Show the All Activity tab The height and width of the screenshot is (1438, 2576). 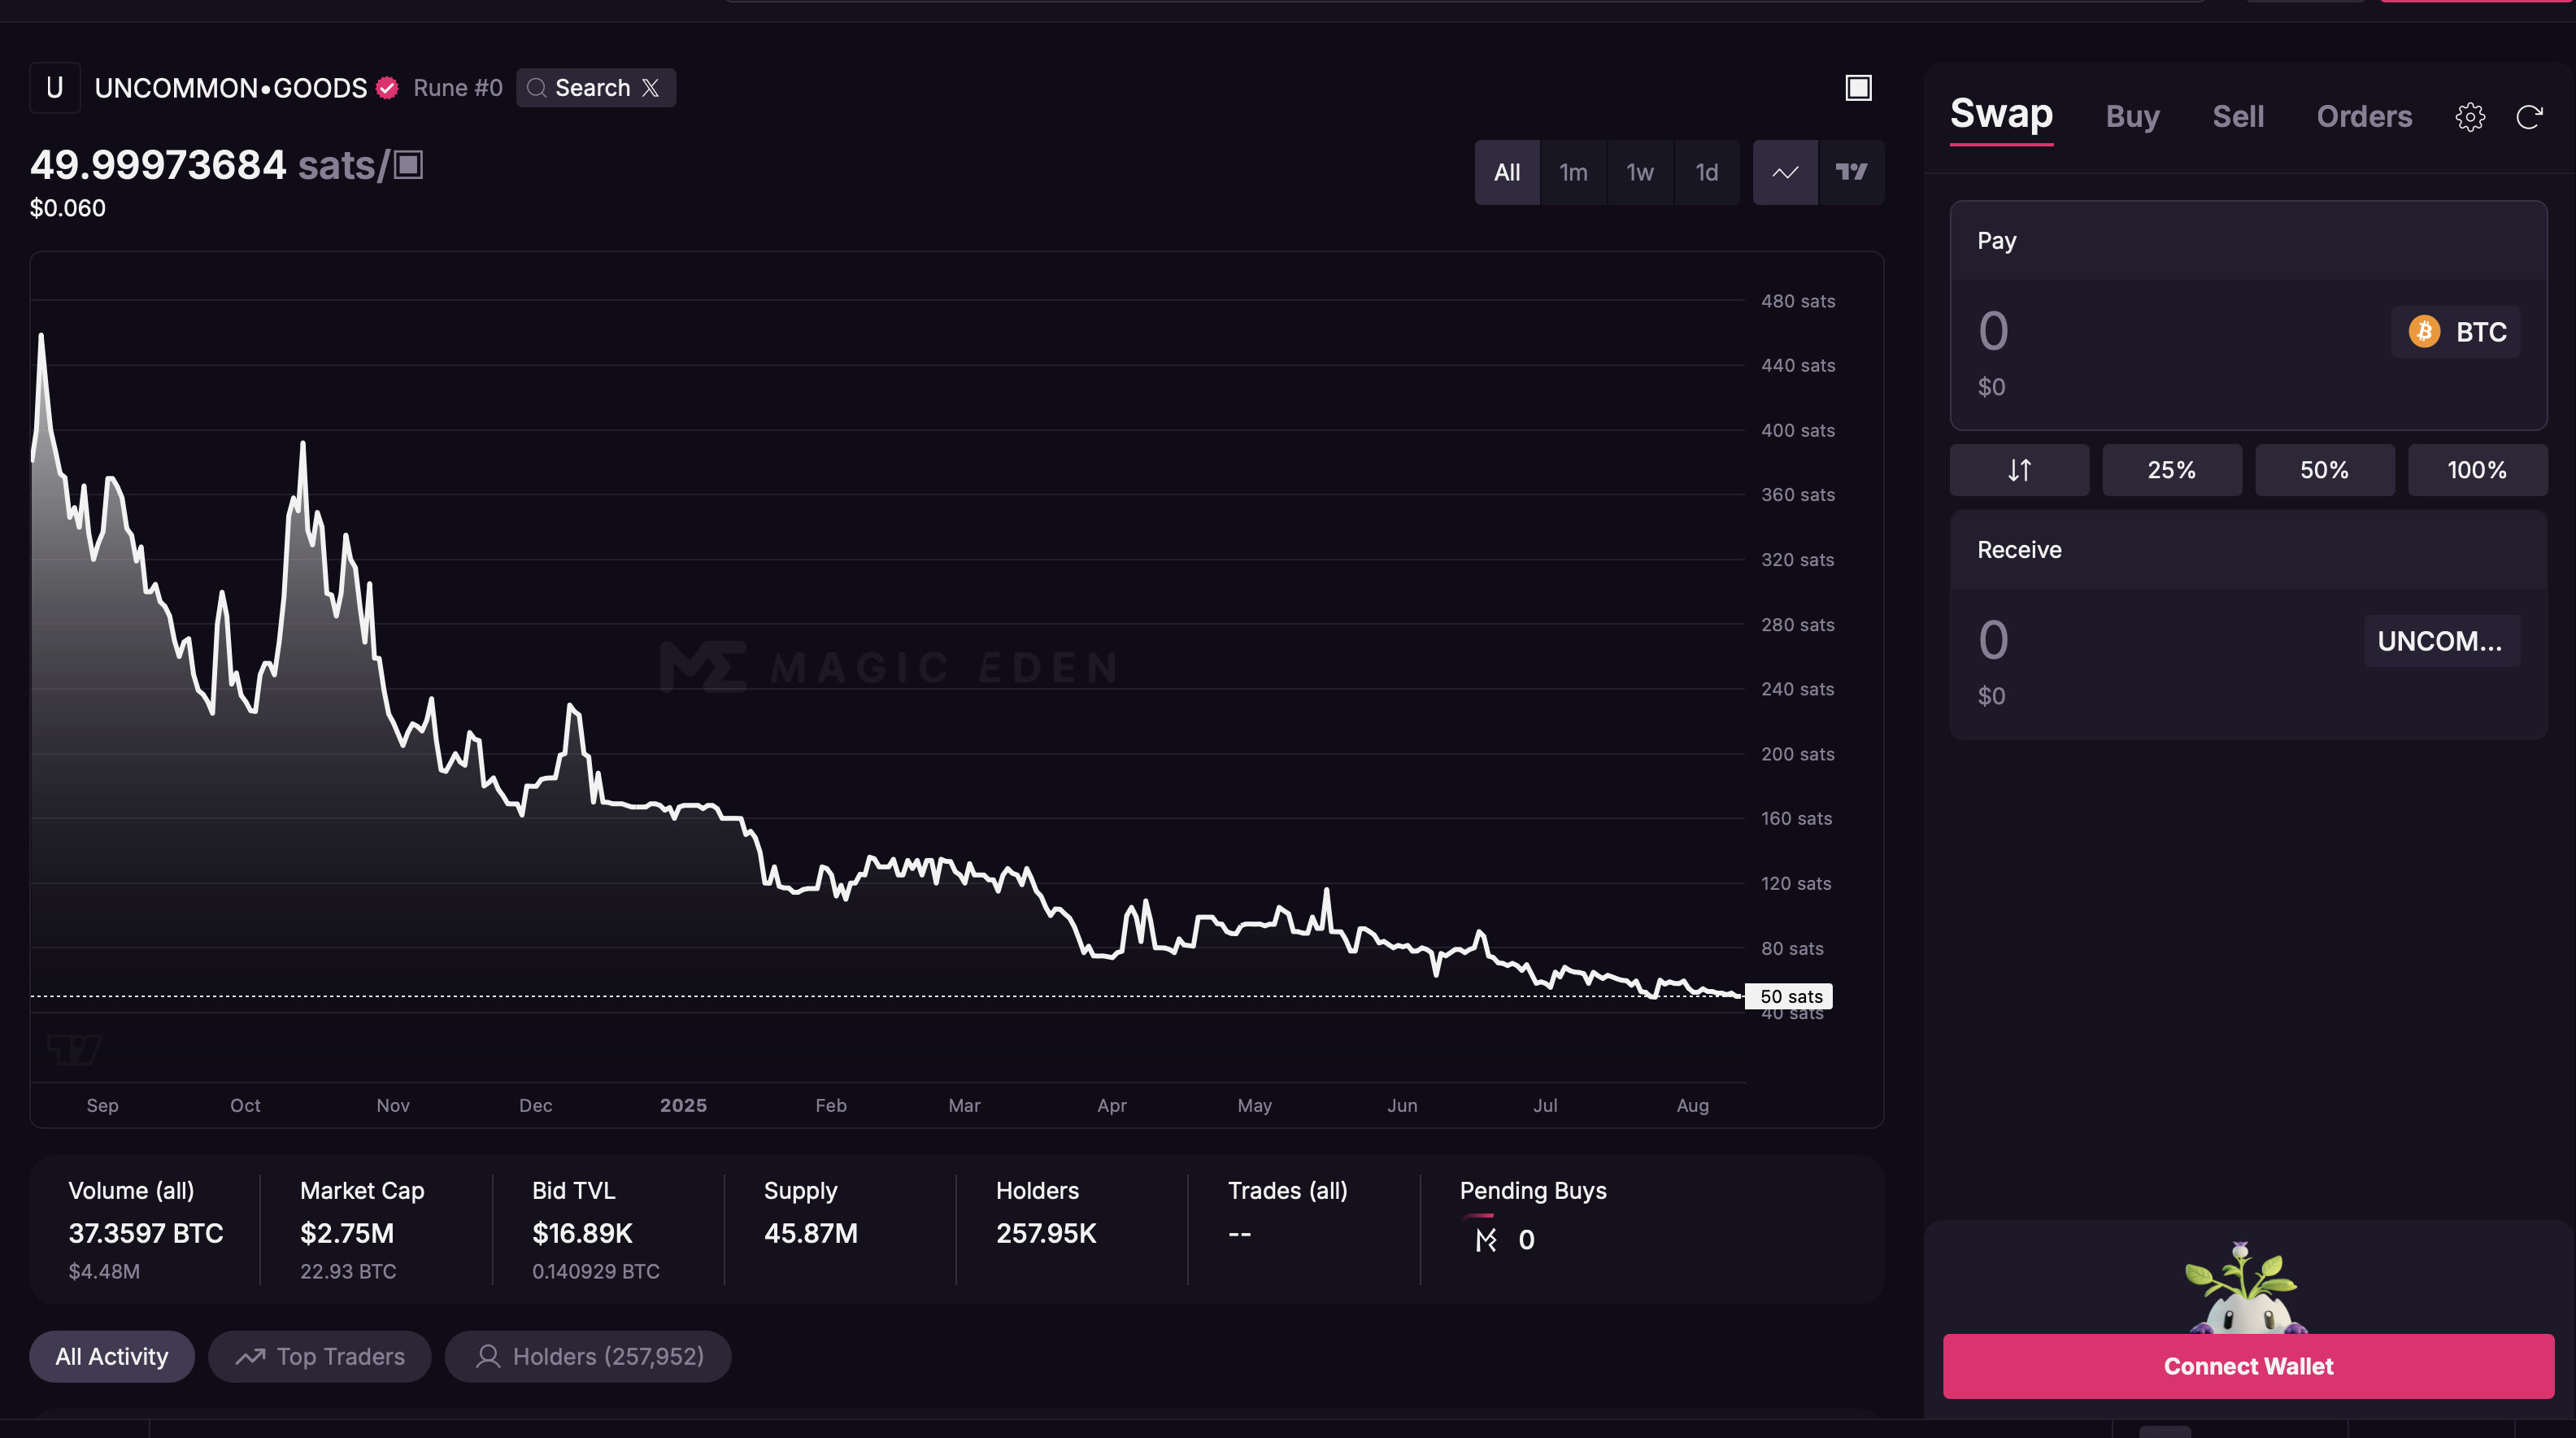click(x=112, y=1357)
